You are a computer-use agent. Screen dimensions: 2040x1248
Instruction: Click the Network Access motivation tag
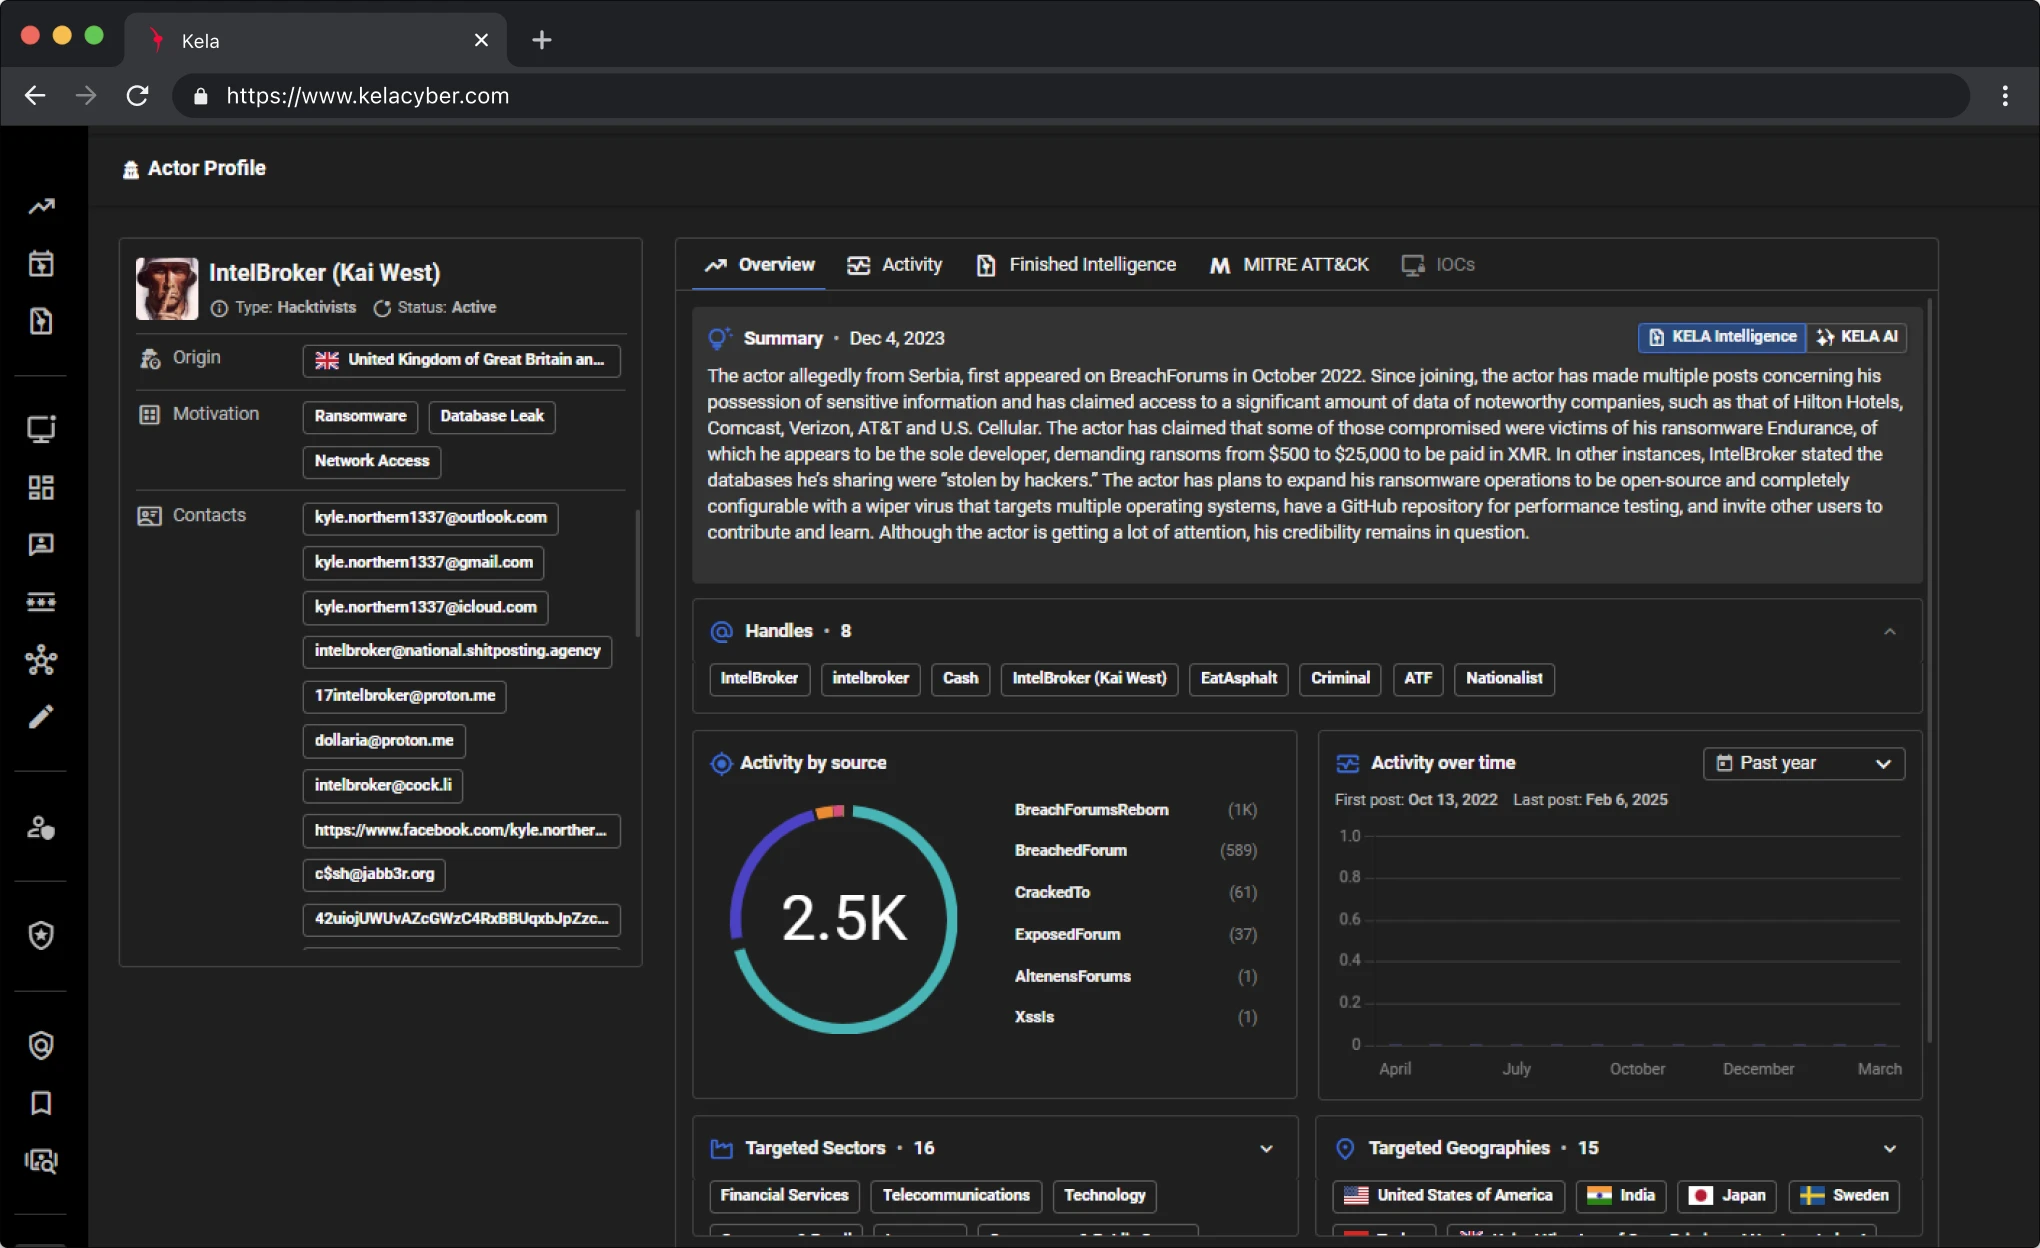point(371,461)
